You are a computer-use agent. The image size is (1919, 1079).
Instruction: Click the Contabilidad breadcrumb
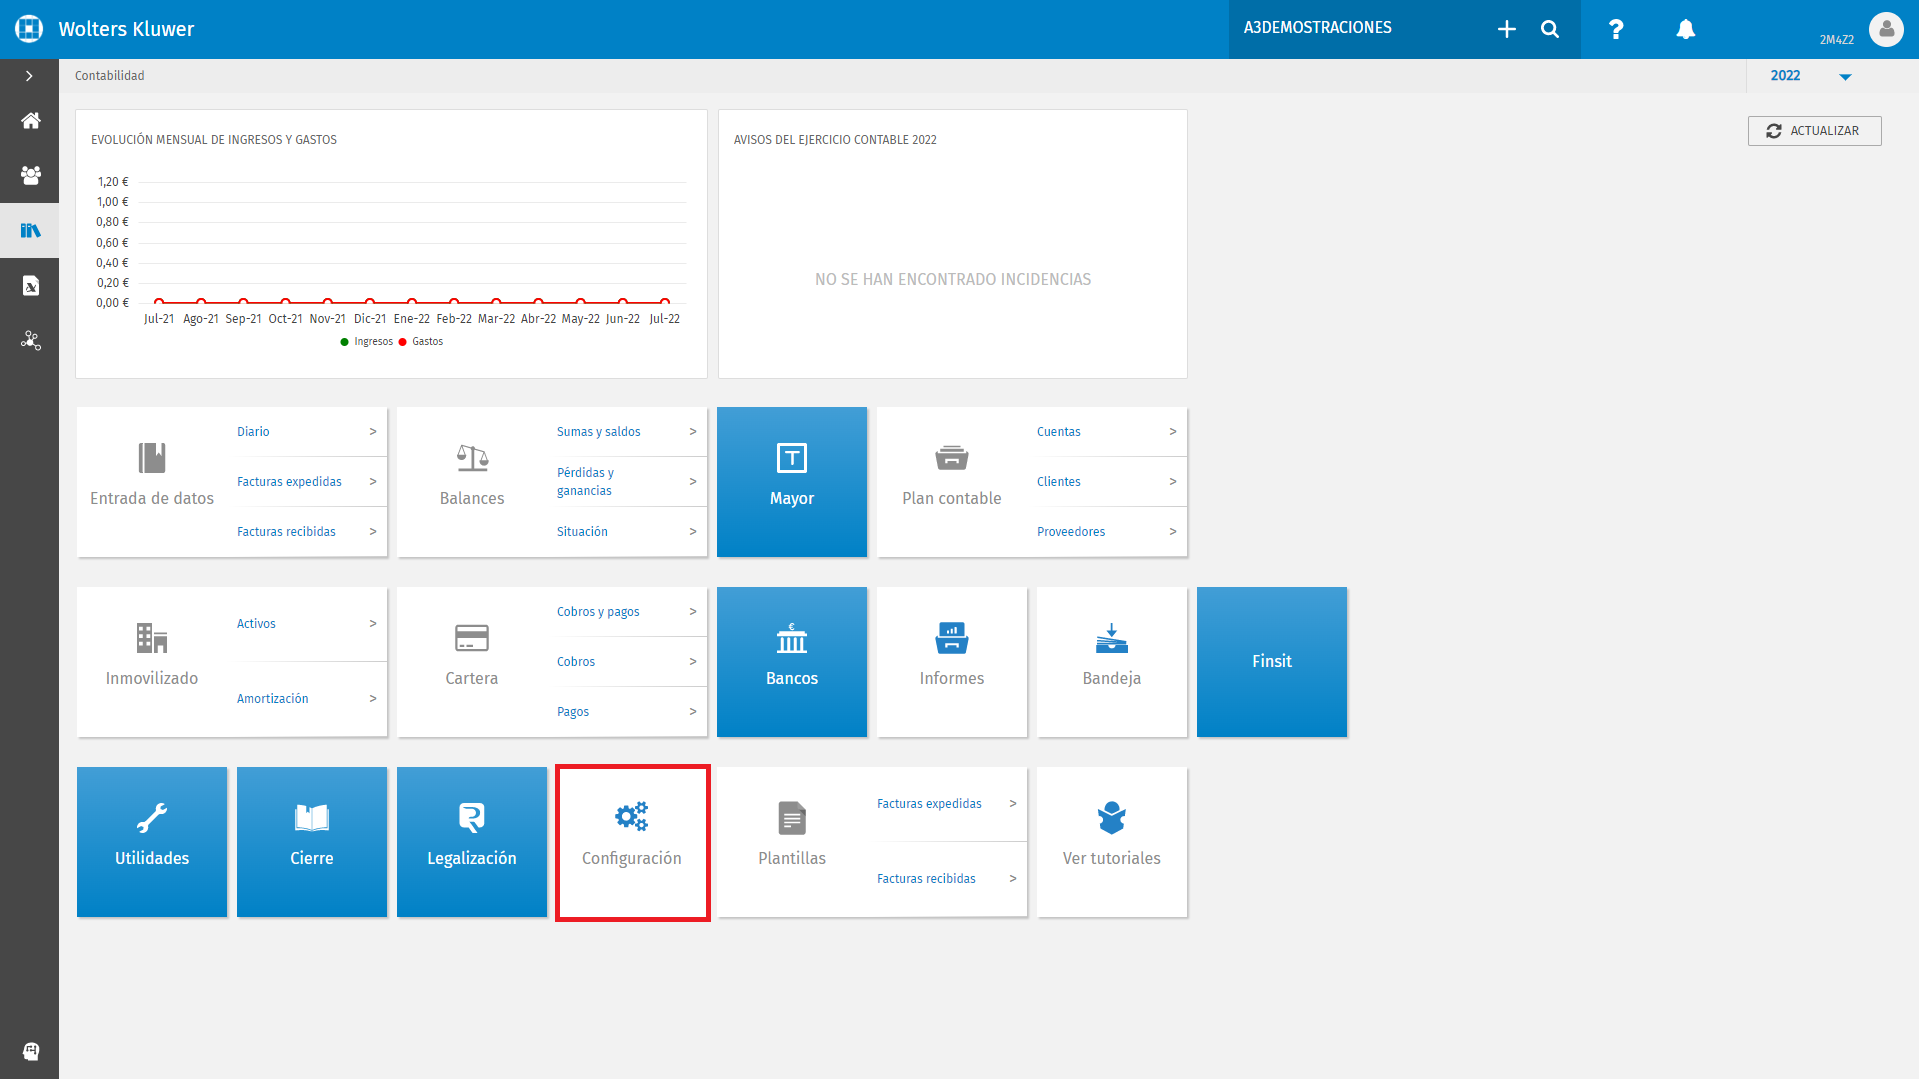pos(110,76)
